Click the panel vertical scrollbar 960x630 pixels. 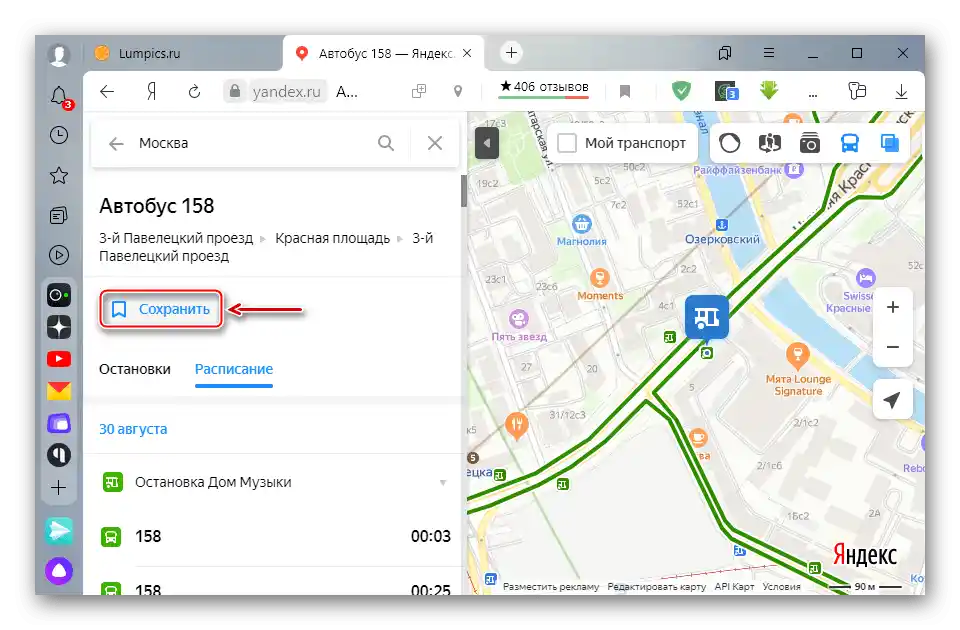tap(463, 190)
